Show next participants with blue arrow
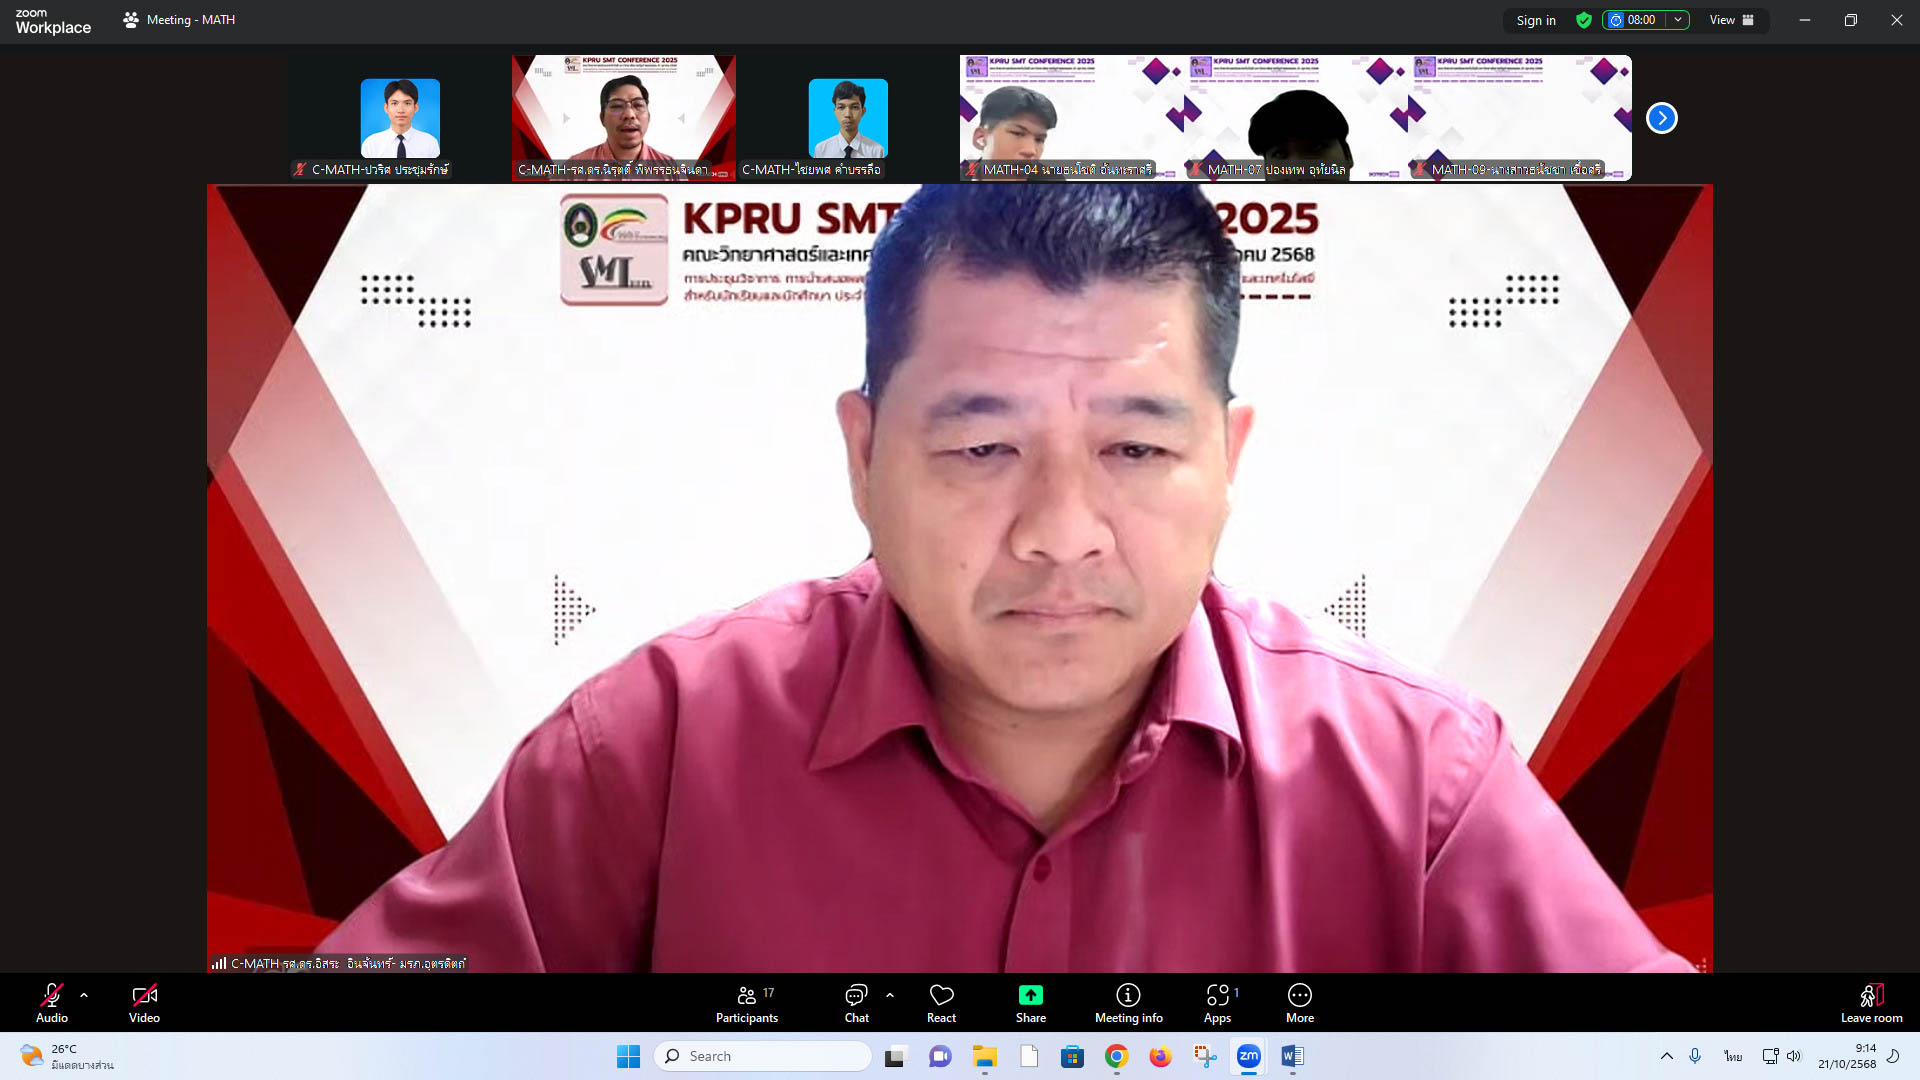 [1661, 118]
